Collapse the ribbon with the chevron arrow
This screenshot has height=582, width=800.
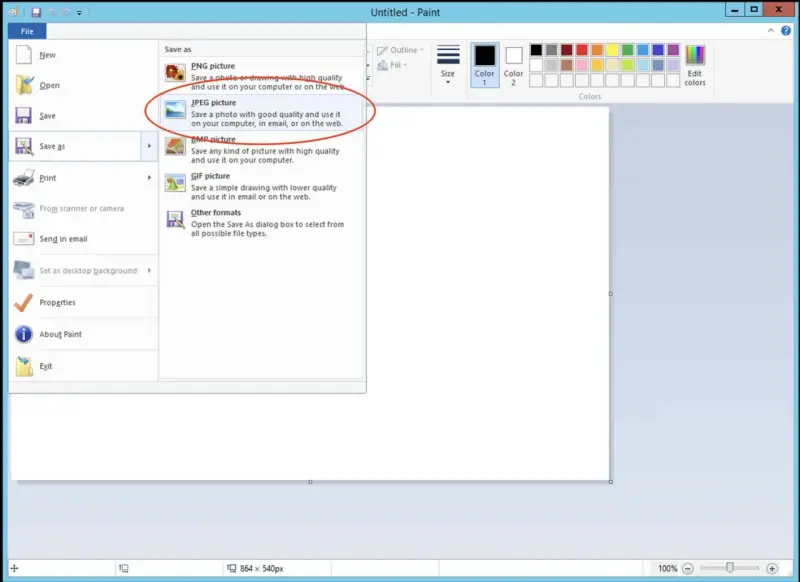770,31
